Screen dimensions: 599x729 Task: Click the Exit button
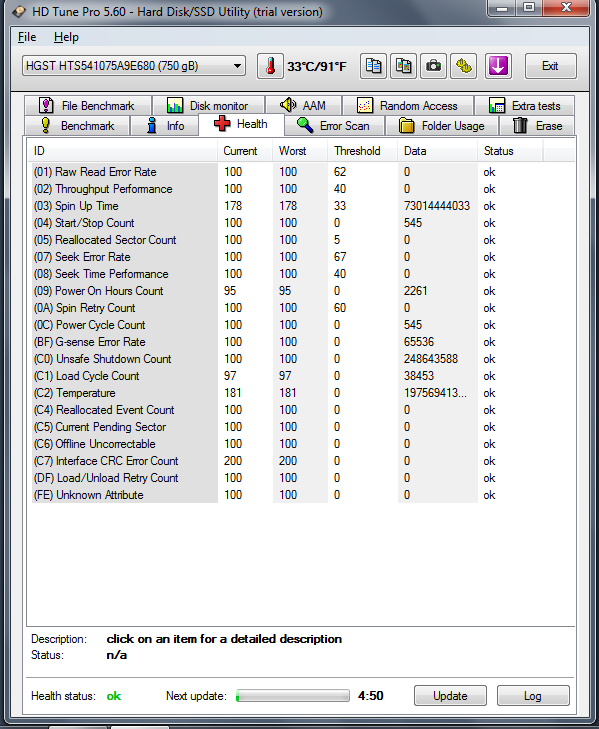click(550, 66)
